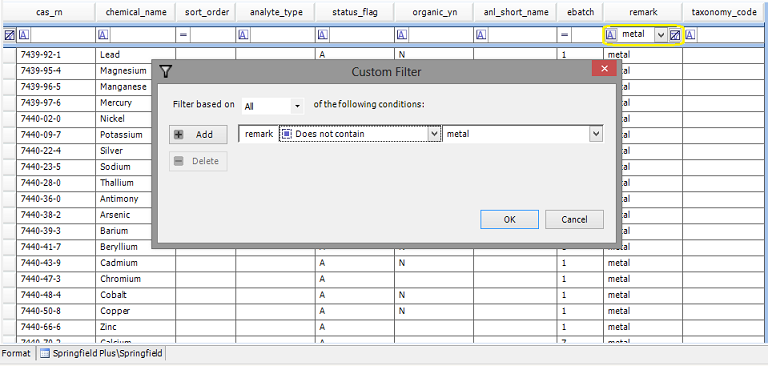
Task: Add a new filter condition
Action: (198, 135)
